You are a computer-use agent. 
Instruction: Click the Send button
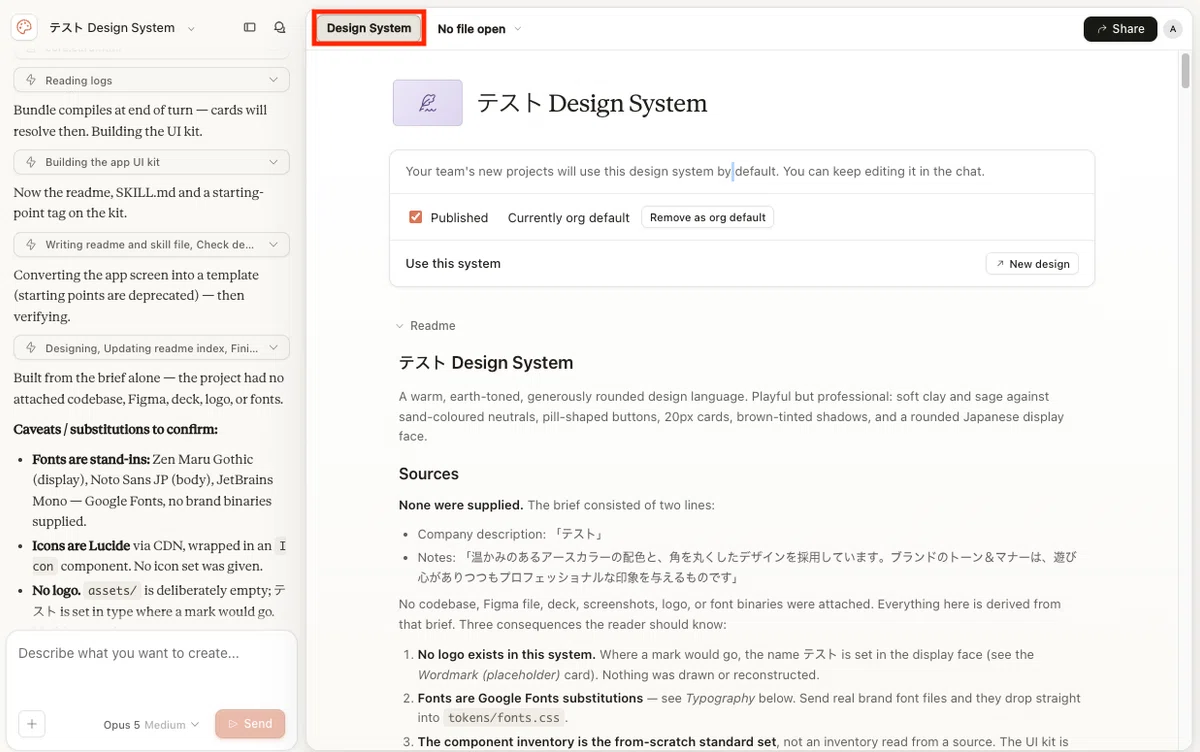tap(250, 724)
